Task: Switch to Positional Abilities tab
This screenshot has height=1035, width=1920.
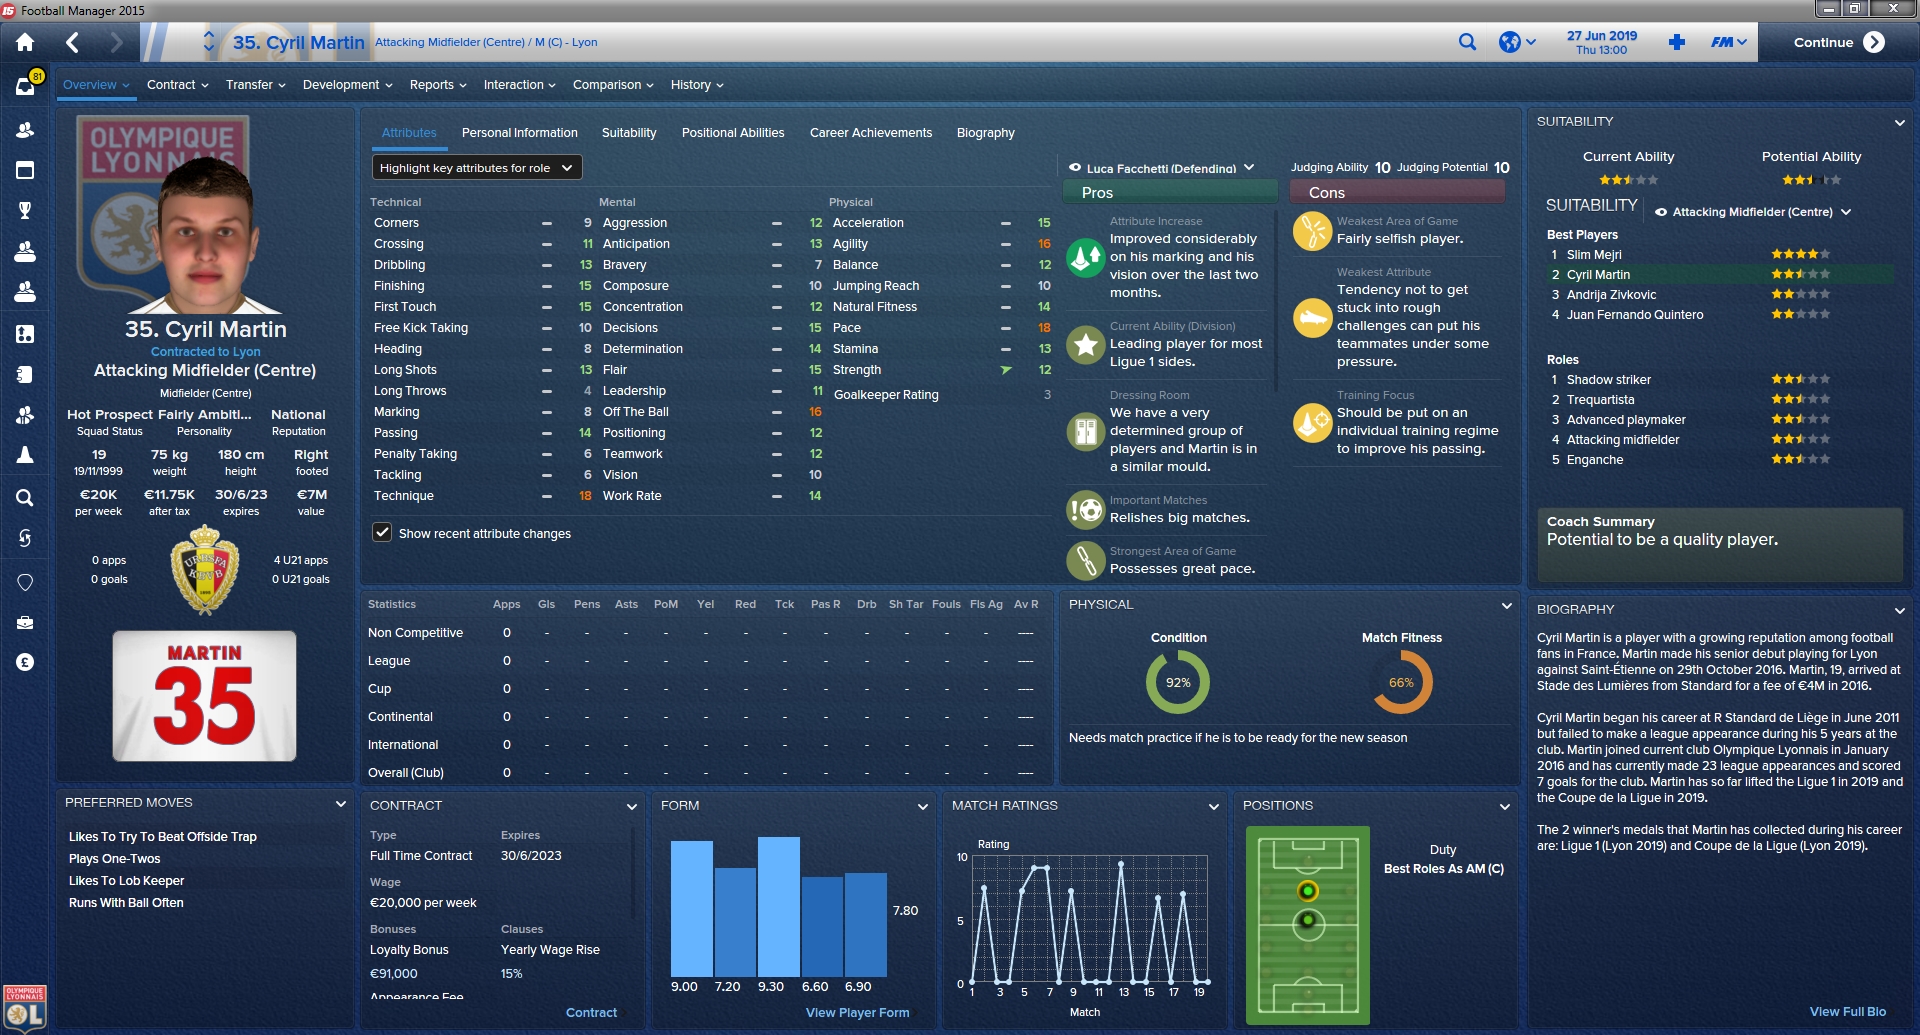Action: pyautogui.click(x=733, y=133)
